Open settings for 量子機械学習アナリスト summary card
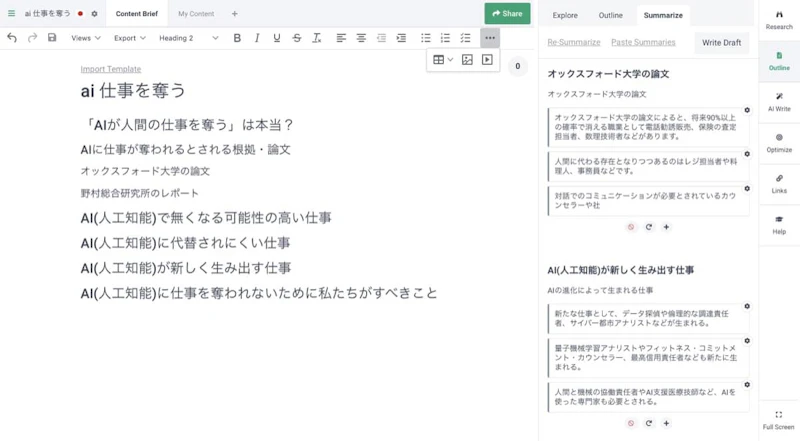 [x=747, y=341]
